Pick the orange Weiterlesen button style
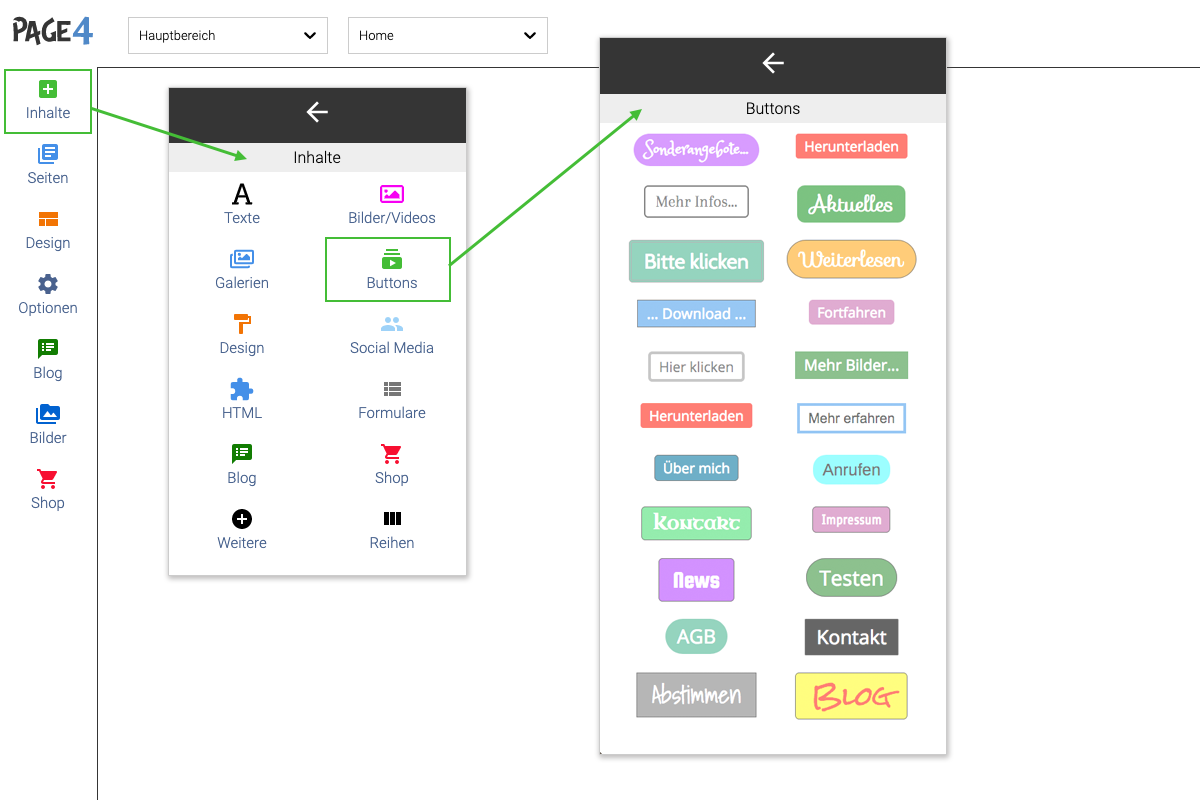Image resolution: width=1200 pixels, height=800 pixels. [851, 259]
